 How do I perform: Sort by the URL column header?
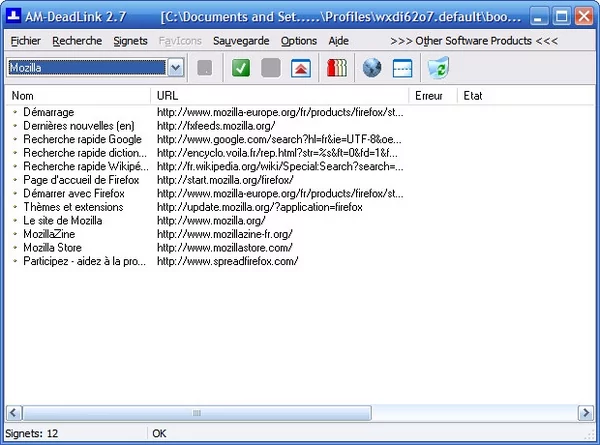[x=280, y=96]
